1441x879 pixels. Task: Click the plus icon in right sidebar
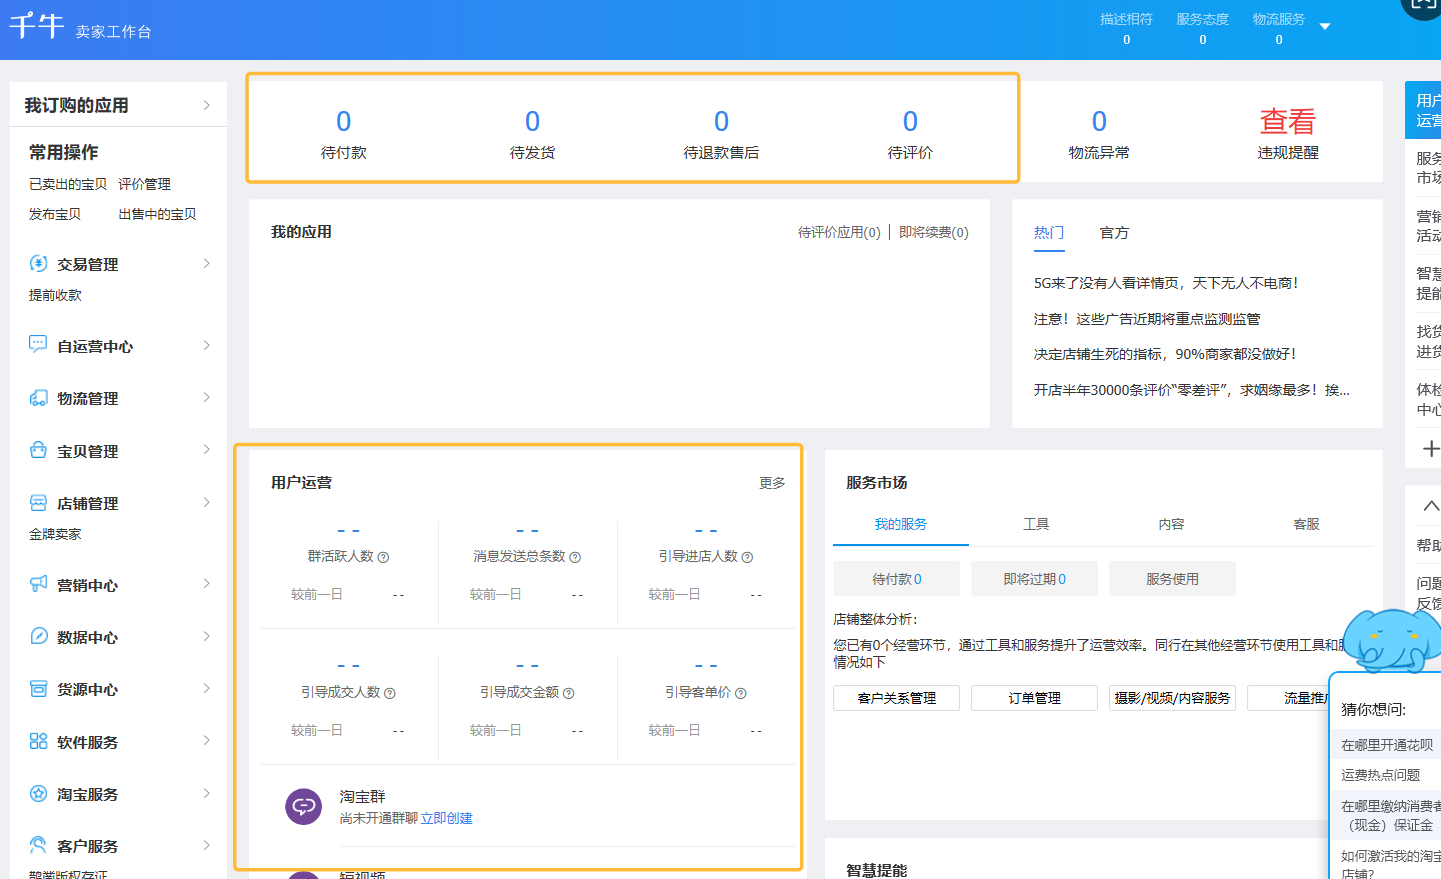click(x=1431, y=448)
